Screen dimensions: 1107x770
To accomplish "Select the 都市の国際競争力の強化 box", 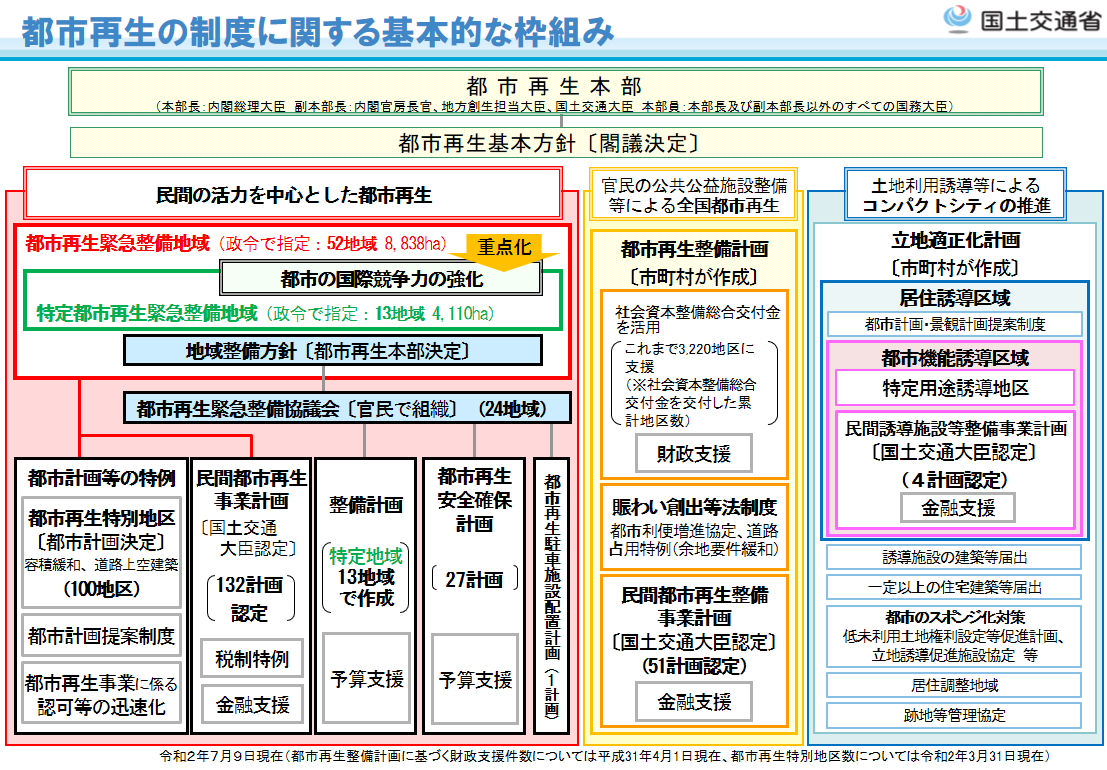I will coord(381,278).
